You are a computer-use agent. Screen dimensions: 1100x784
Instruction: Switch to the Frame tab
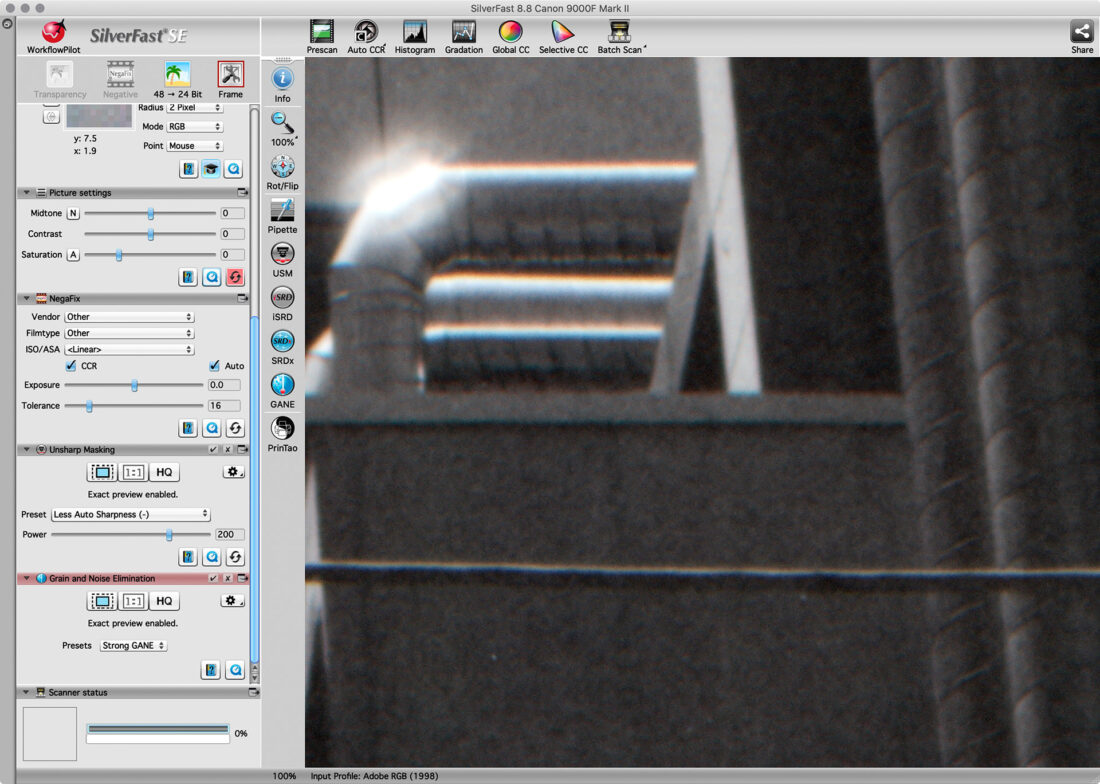231,78
